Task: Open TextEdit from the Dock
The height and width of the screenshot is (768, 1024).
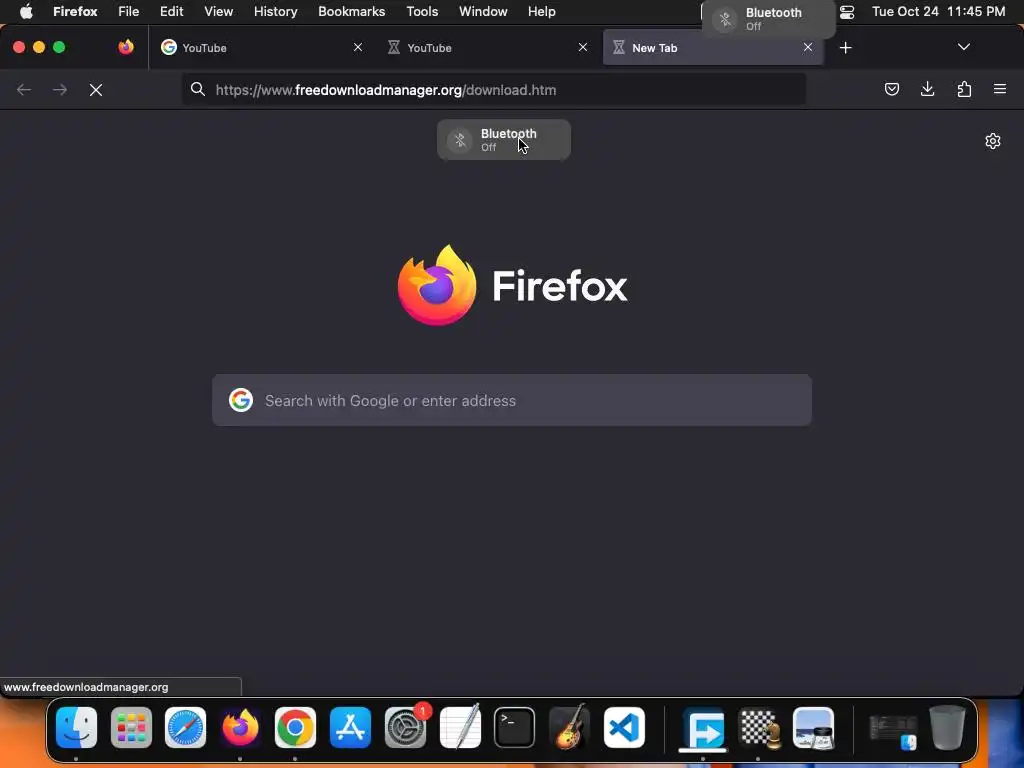Action: tap(460, 727)
